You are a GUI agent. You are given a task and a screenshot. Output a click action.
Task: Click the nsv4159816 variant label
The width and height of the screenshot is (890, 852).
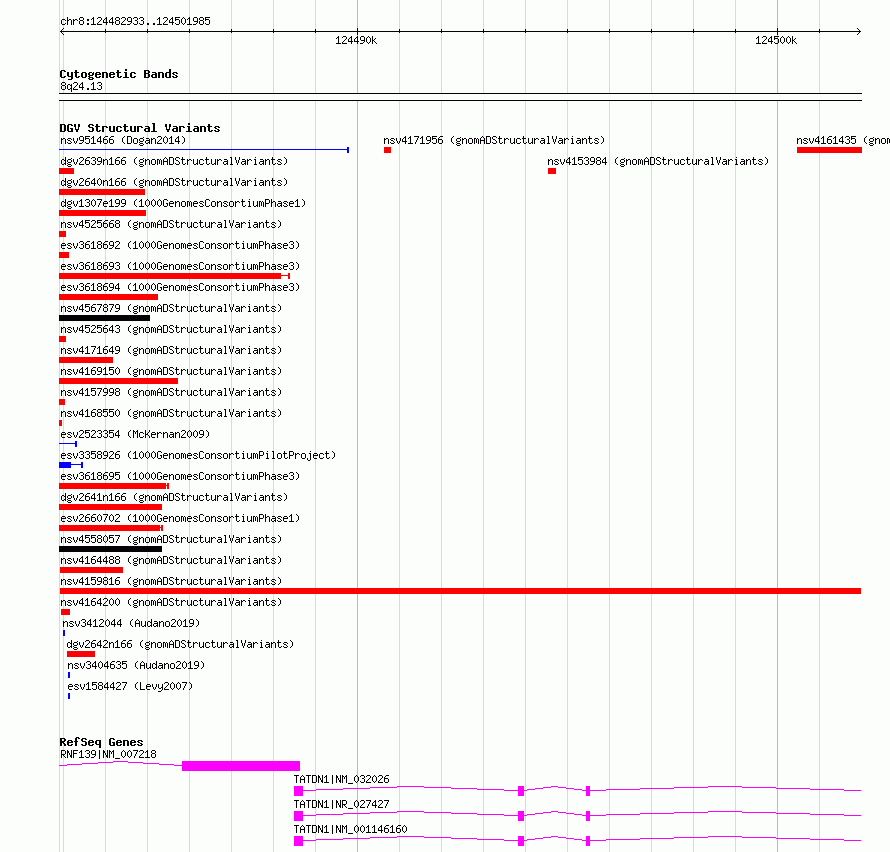click(171, 581)
